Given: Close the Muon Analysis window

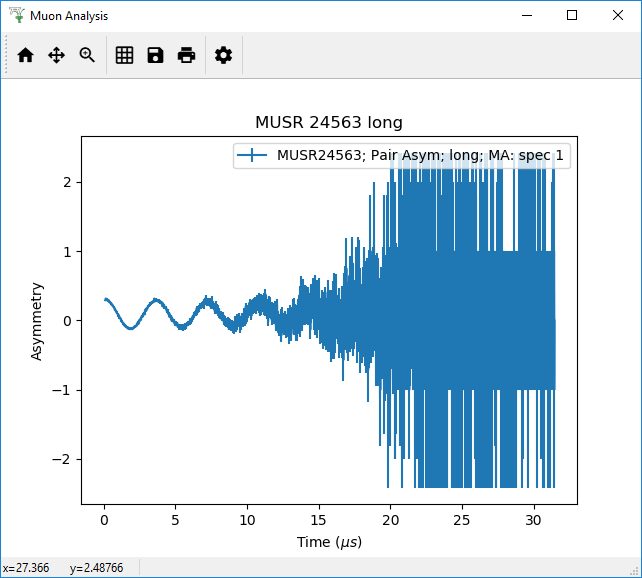Looking at the screenshot, I should [618, 15].
